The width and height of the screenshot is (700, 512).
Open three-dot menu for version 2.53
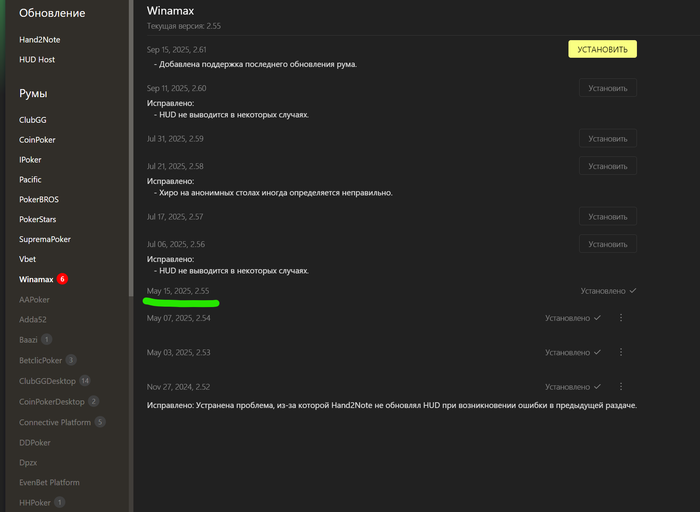pyautogui.click(x=621, y=352)
